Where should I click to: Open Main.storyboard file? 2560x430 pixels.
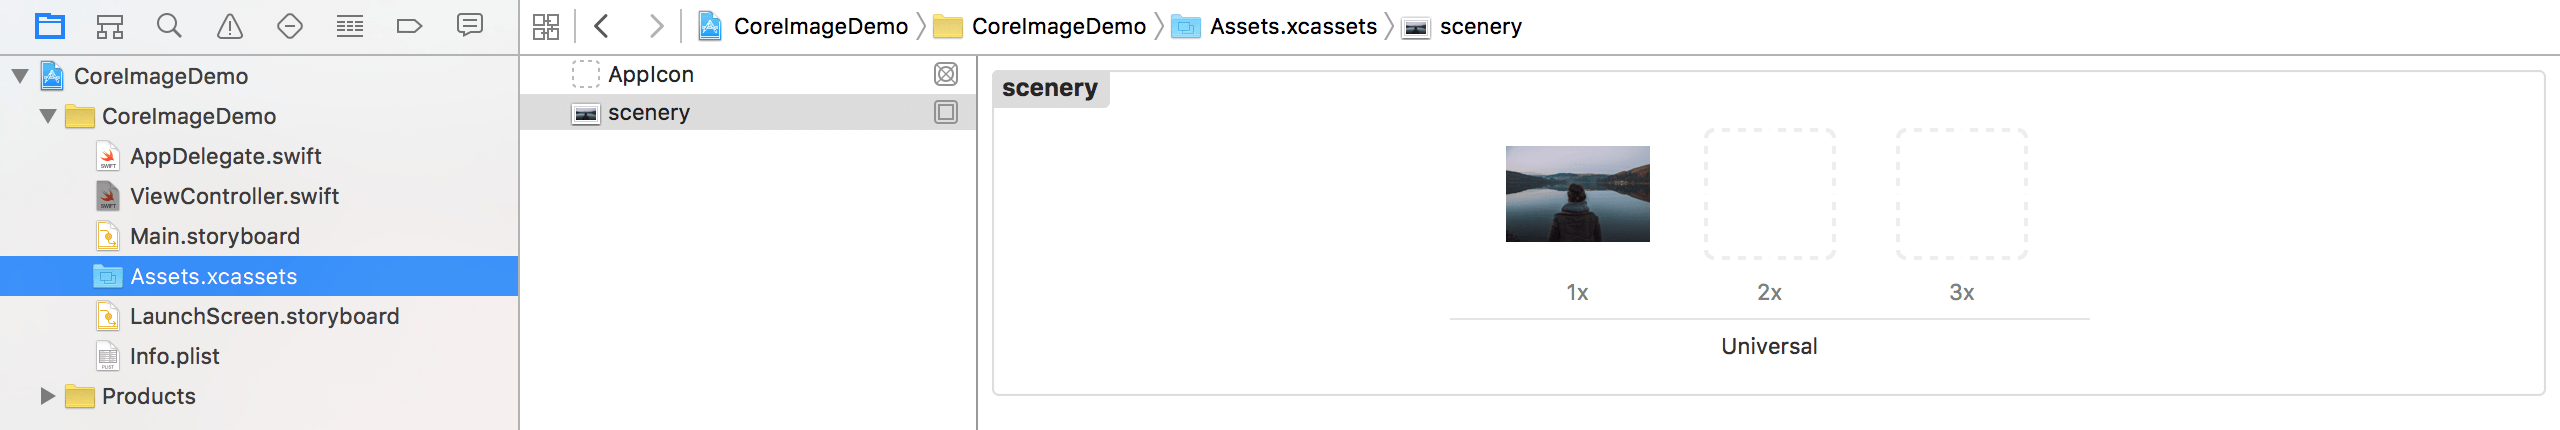click(214, 236)
